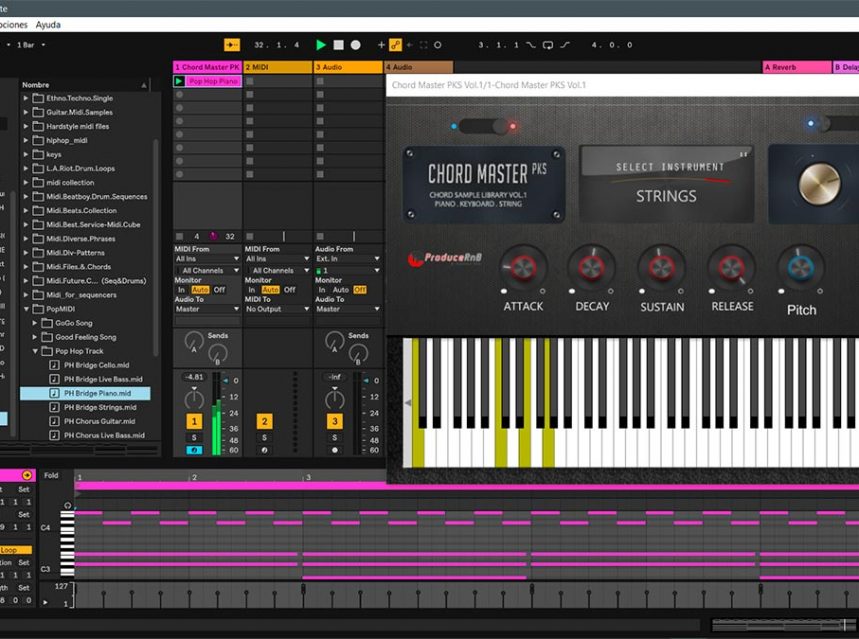Click the SELECT INSTRUMENT Strings display
Screen dimensions: 859x639
pos(667,184)
